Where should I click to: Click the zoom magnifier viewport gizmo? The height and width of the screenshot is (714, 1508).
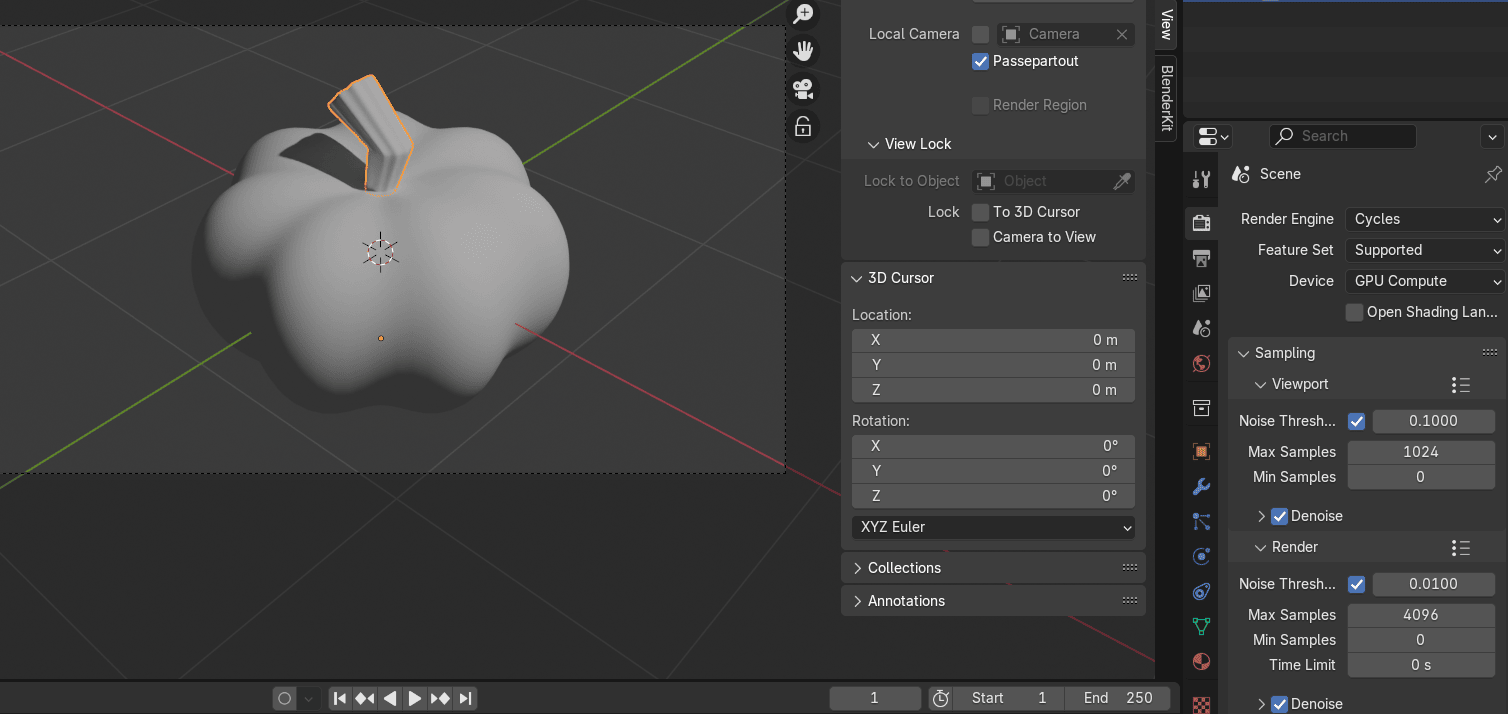pos(803,14)
